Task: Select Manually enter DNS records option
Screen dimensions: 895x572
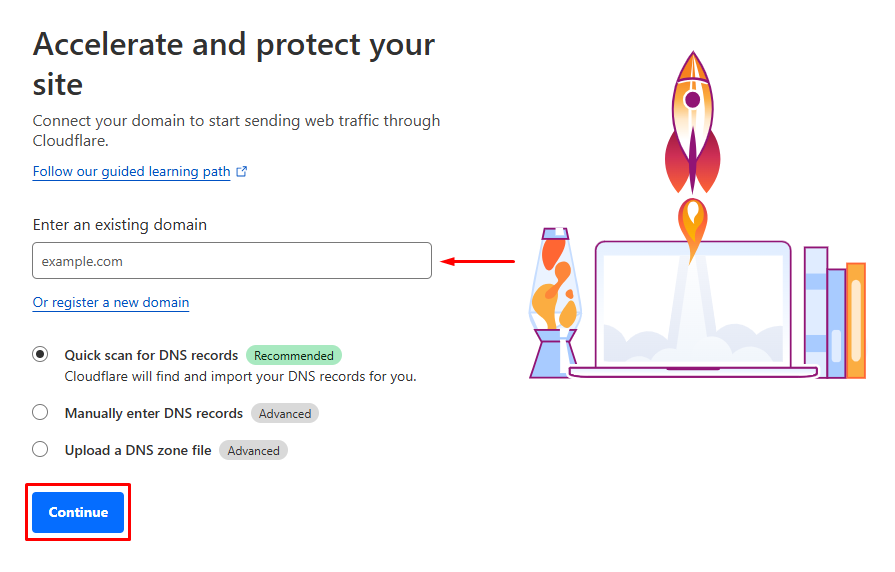Action: tap(40, 412)
